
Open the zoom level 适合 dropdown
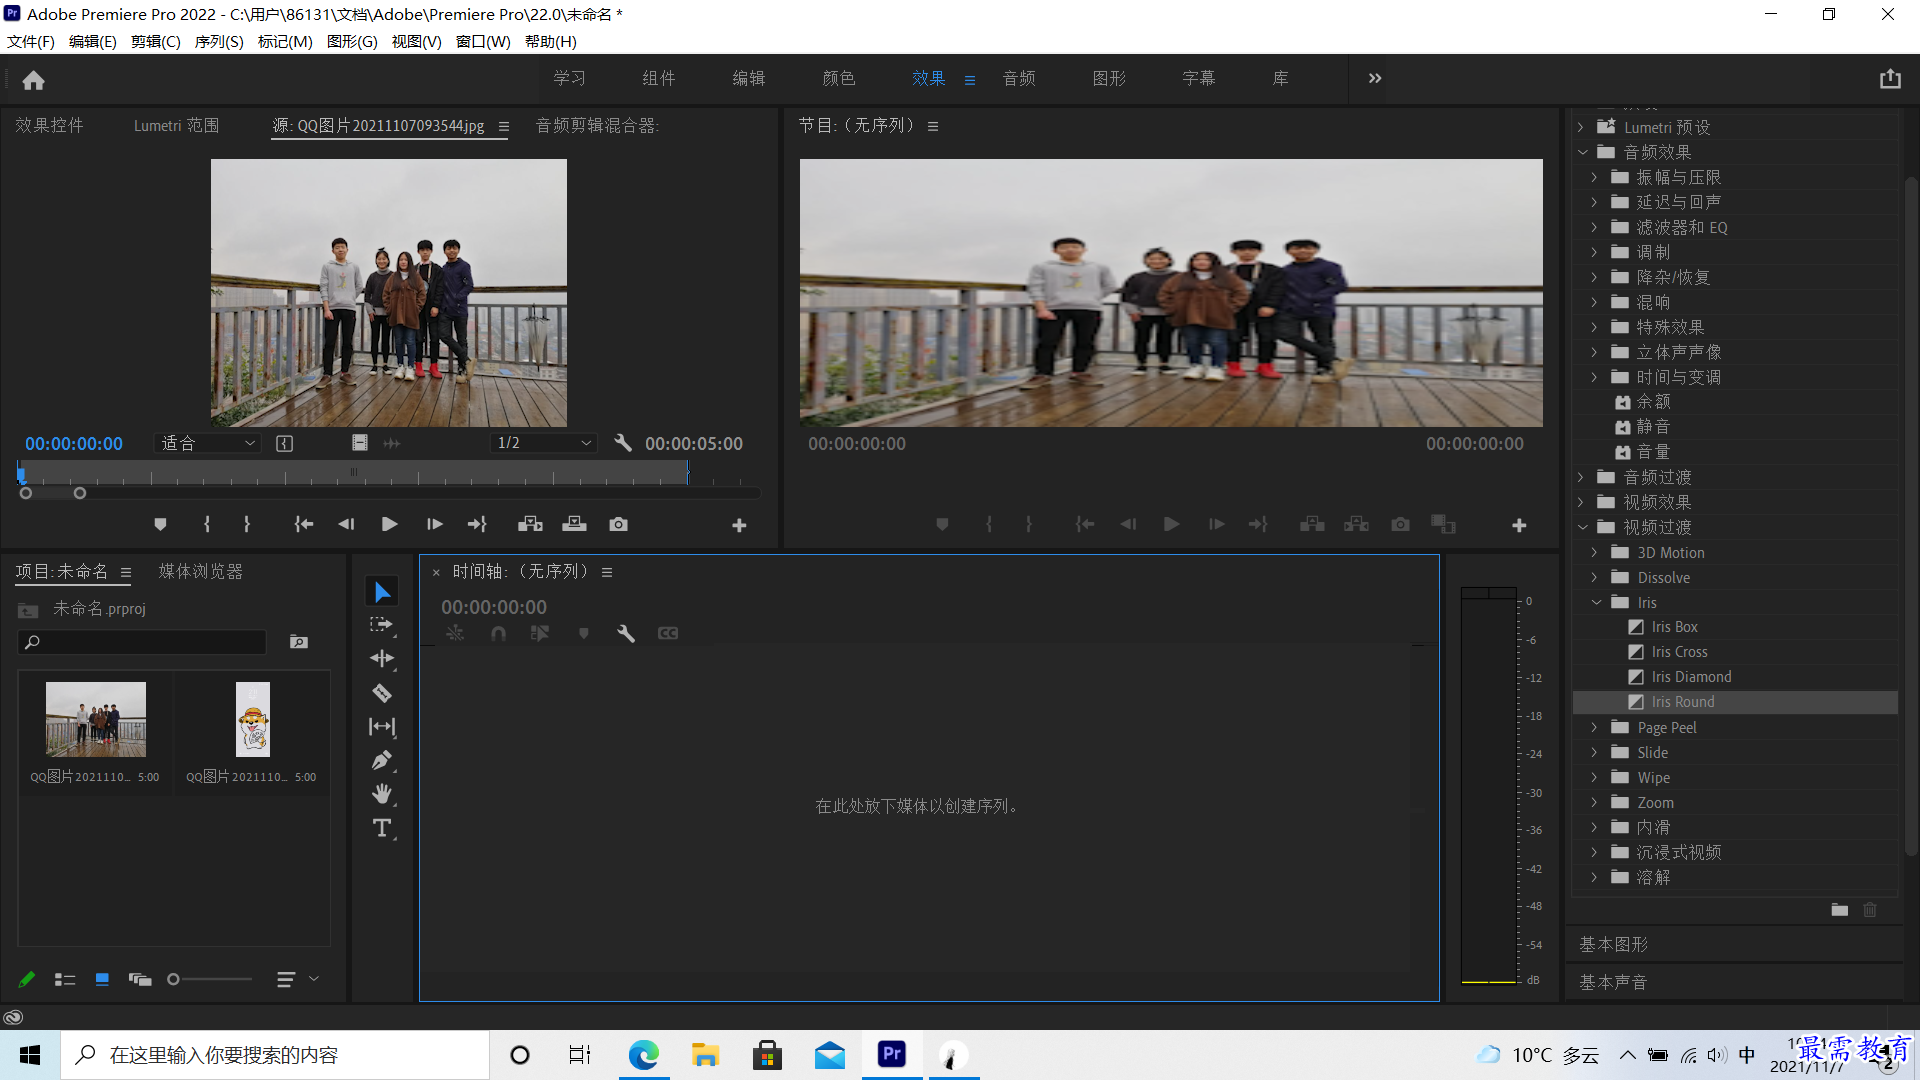[207, 443]
